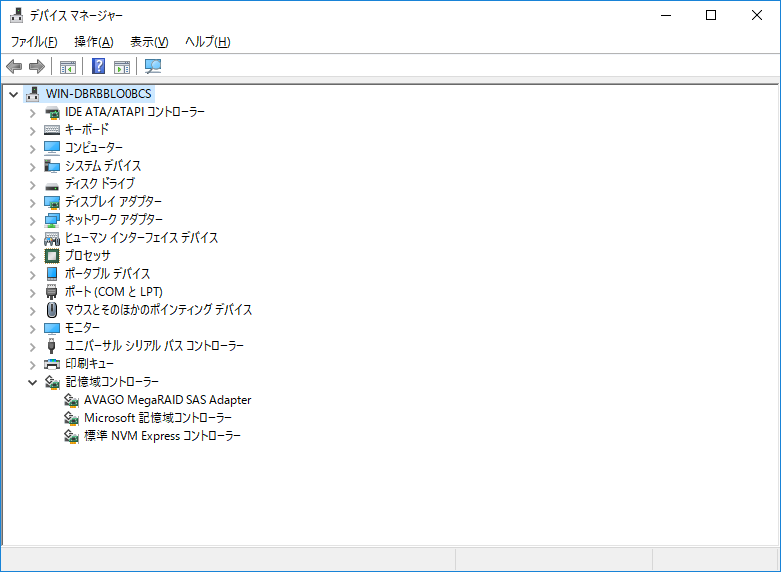Click the ディスク ドライブ drive icon
The height and width of the screenshot is (572, 781).
click(x=52, y=186)
